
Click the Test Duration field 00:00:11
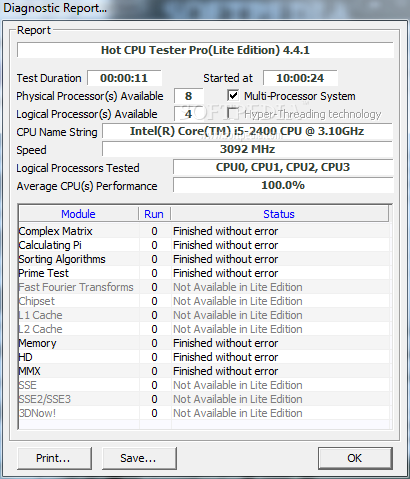tap(124, 78)
